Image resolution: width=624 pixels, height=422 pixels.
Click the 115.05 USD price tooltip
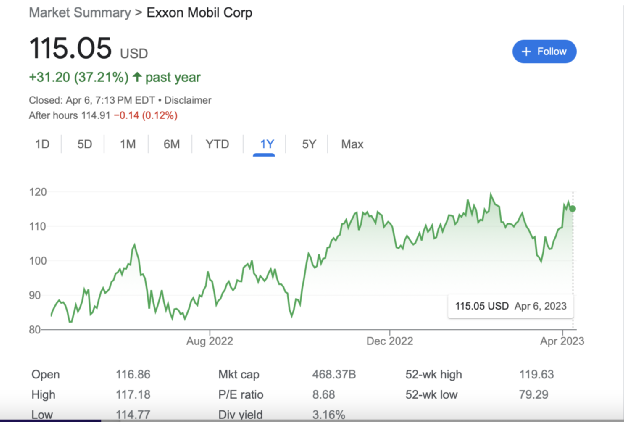coord(510,305)
